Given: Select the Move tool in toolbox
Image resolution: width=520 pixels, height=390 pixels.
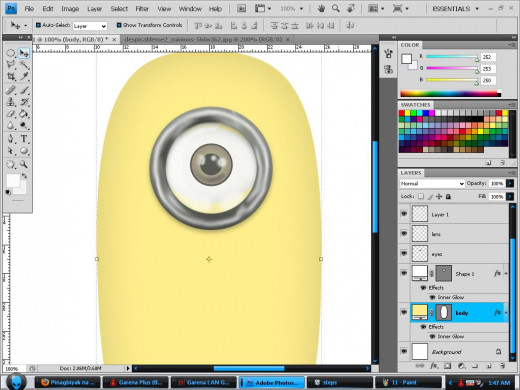Looking at the screenshot, I should tap(24, 53).
